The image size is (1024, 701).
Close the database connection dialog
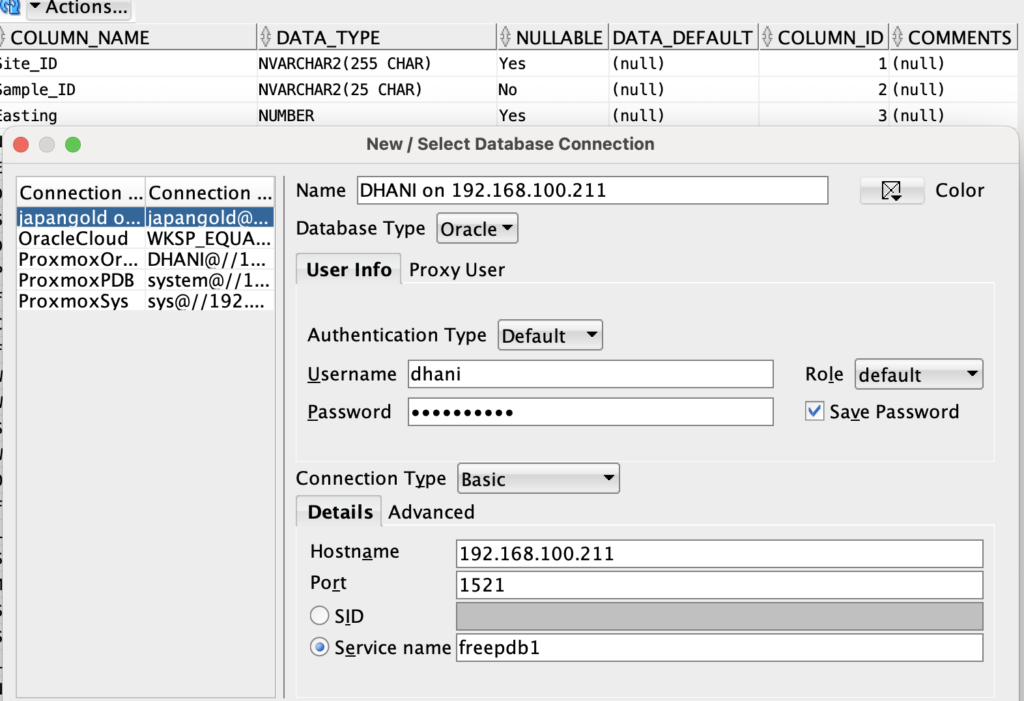(x=21, y=144)
